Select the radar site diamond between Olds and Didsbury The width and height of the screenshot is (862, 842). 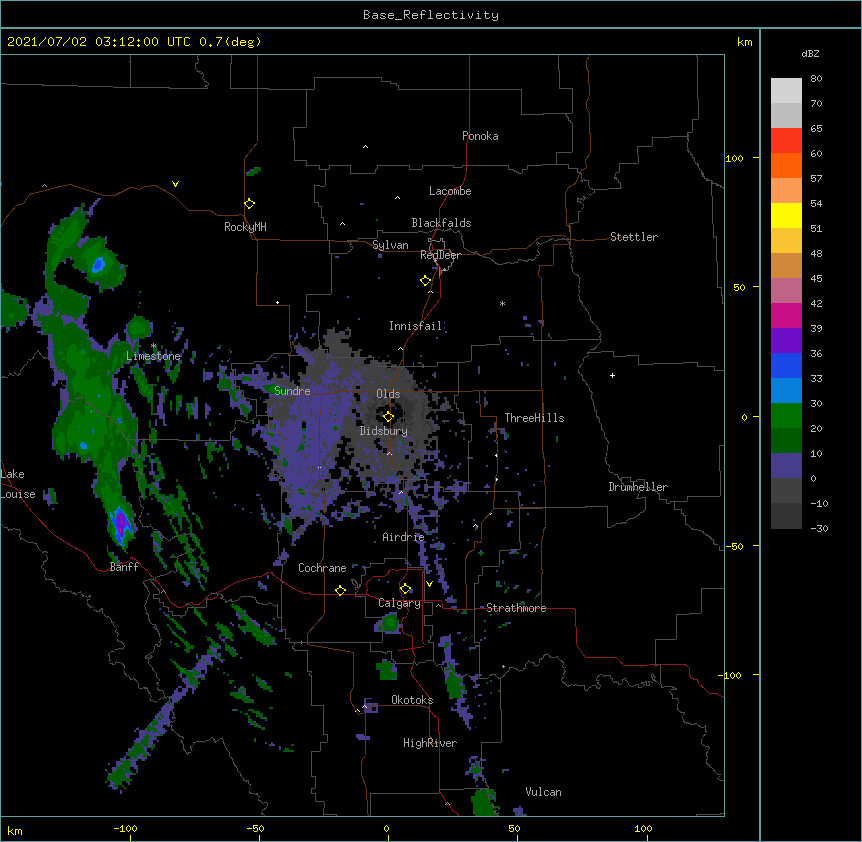click(388, 416)
